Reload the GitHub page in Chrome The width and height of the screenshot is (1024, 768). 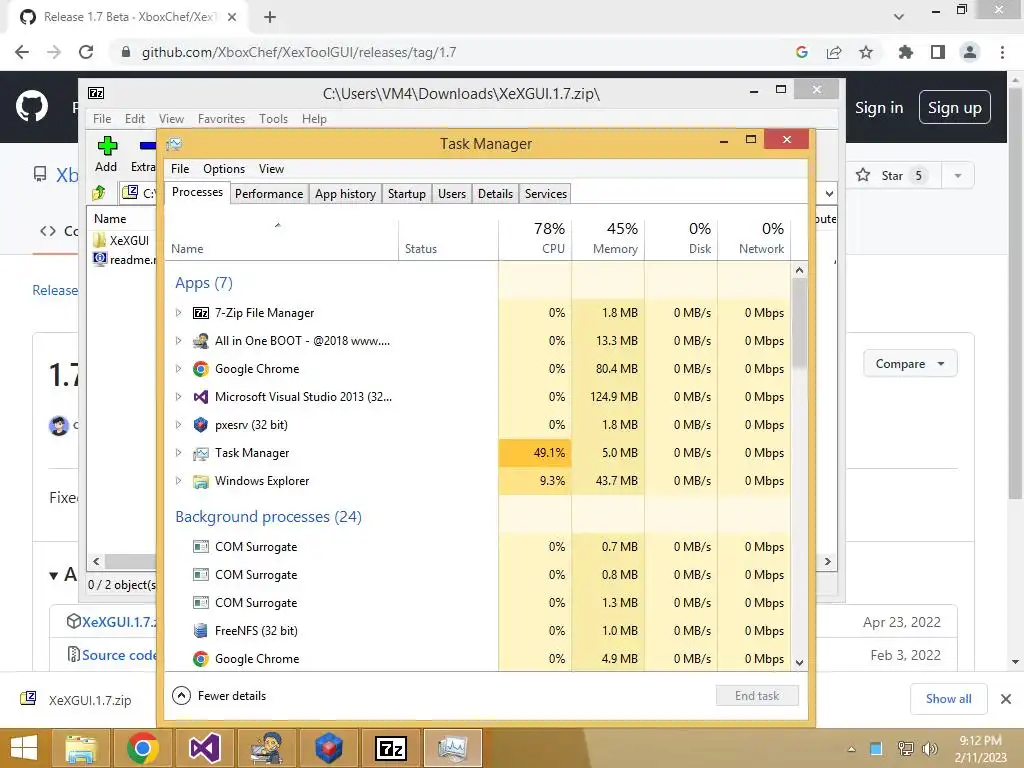click(86, 52)
